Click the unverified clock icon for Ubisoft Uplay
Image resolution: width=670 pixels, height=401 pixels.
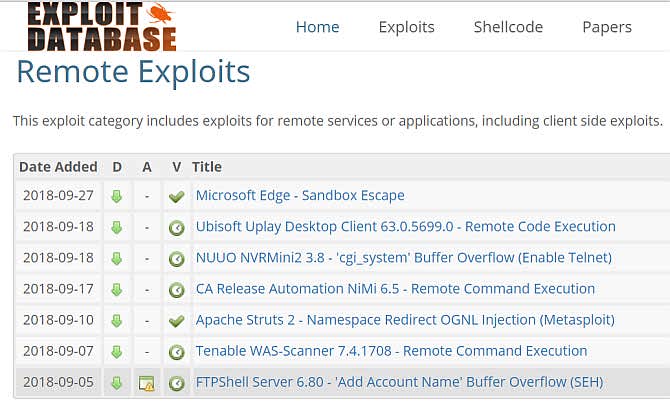click(x=176, y=228)
